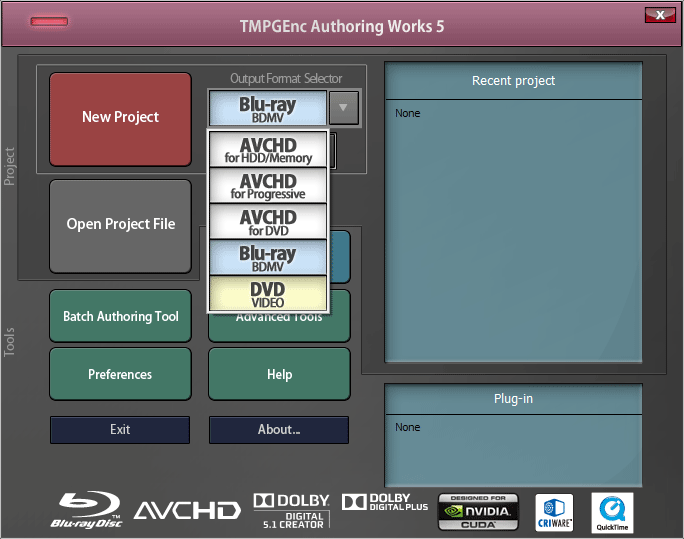Click the NVIDIA CUDA badge
This screenshot has height=539, width=684.
click(478, 512)
